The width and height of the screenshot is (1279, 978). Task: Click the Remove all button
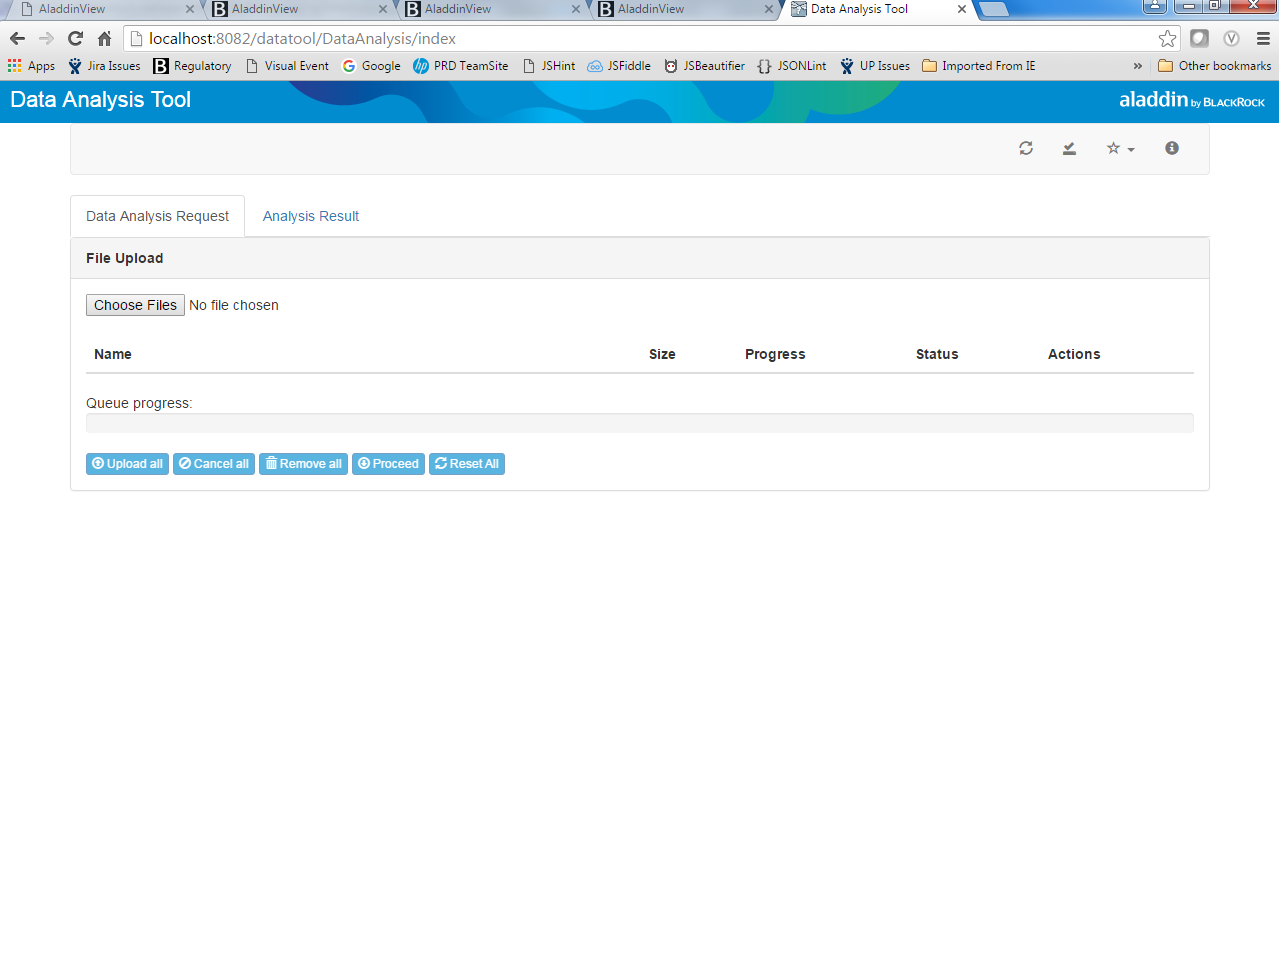coord(303,464)
